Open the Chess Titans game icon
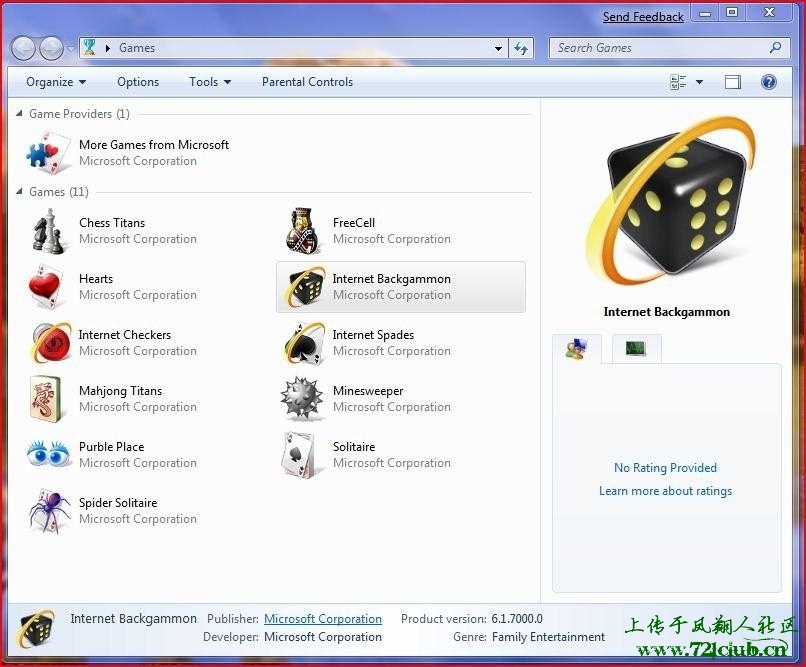 (x=48, y=231)
